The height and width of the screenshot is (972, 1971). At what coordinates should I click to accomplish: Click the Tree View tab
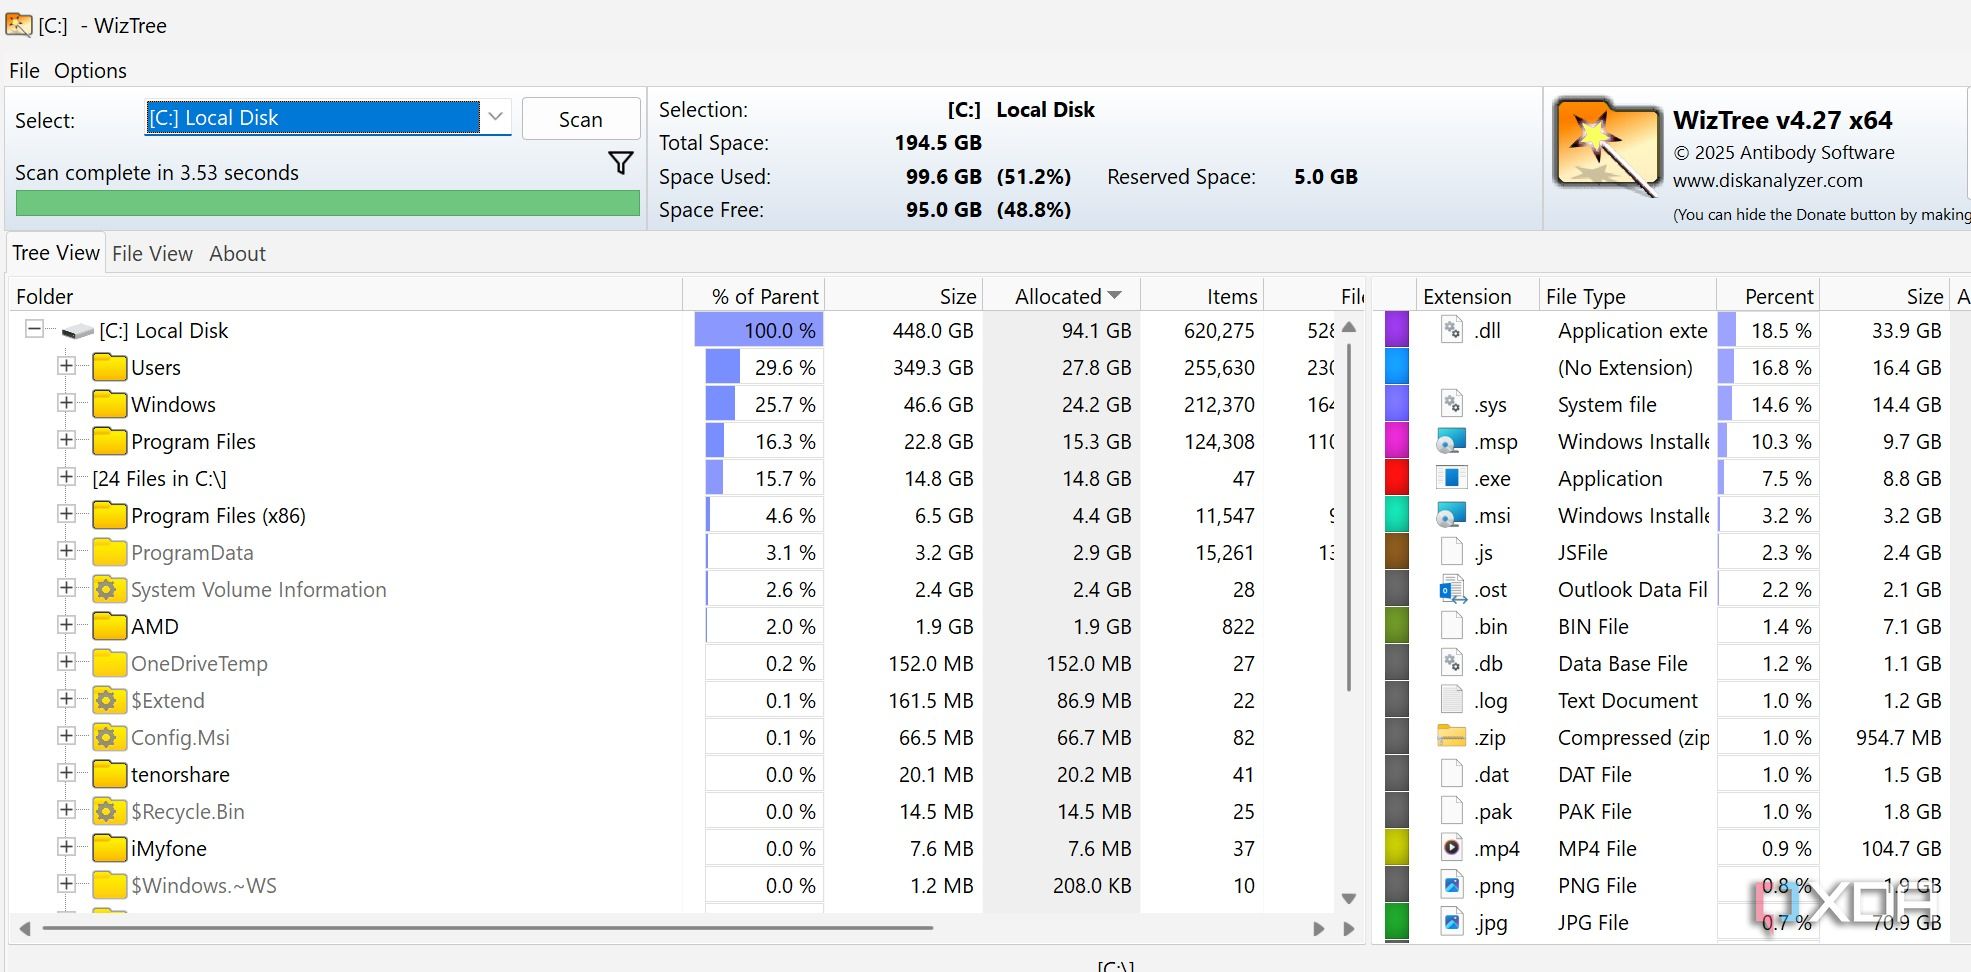coord(56,253)
